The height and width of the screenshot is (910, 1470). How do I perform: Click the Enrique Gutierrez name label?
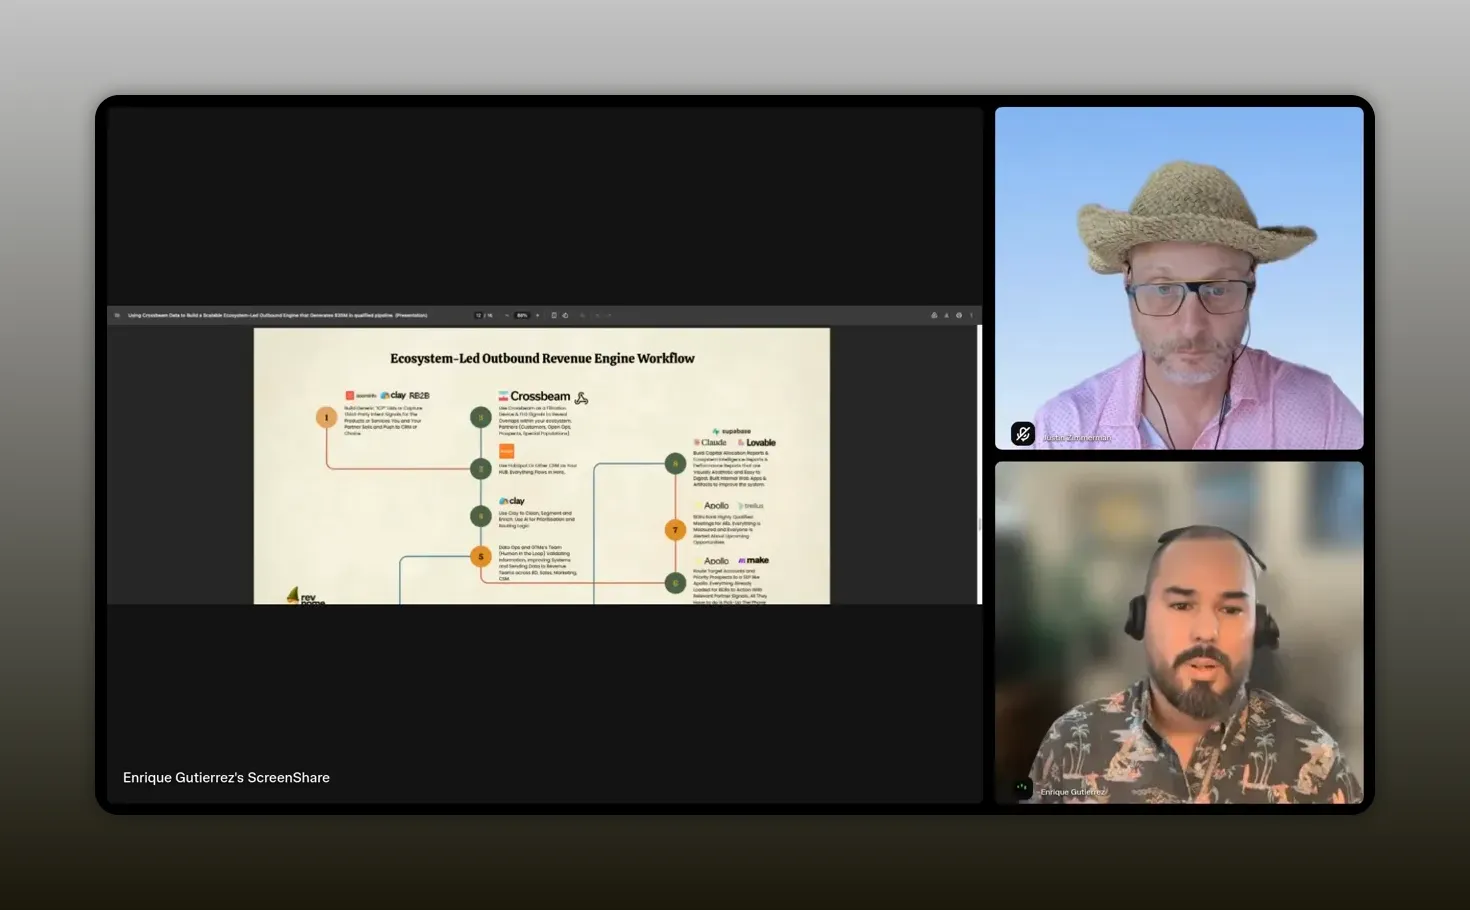1072,792
